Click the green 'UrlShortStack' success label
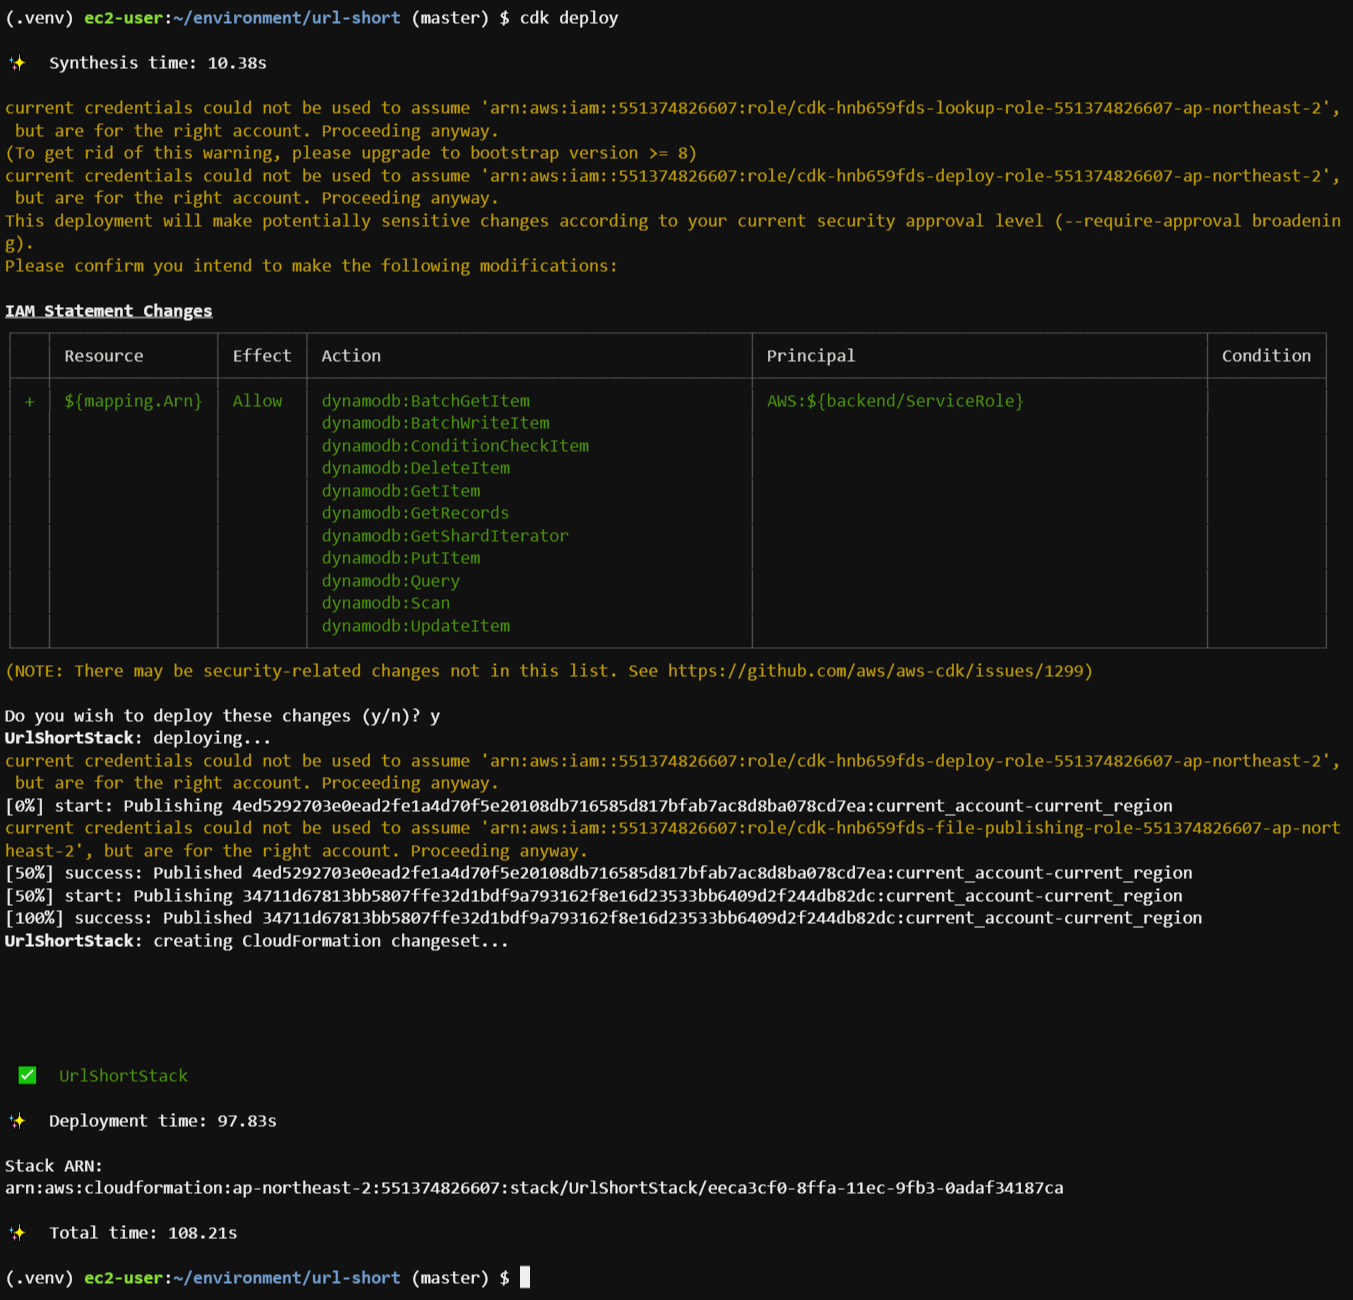The image size is (1353, 1300). pyautogui.click(x=123, y=1076)
